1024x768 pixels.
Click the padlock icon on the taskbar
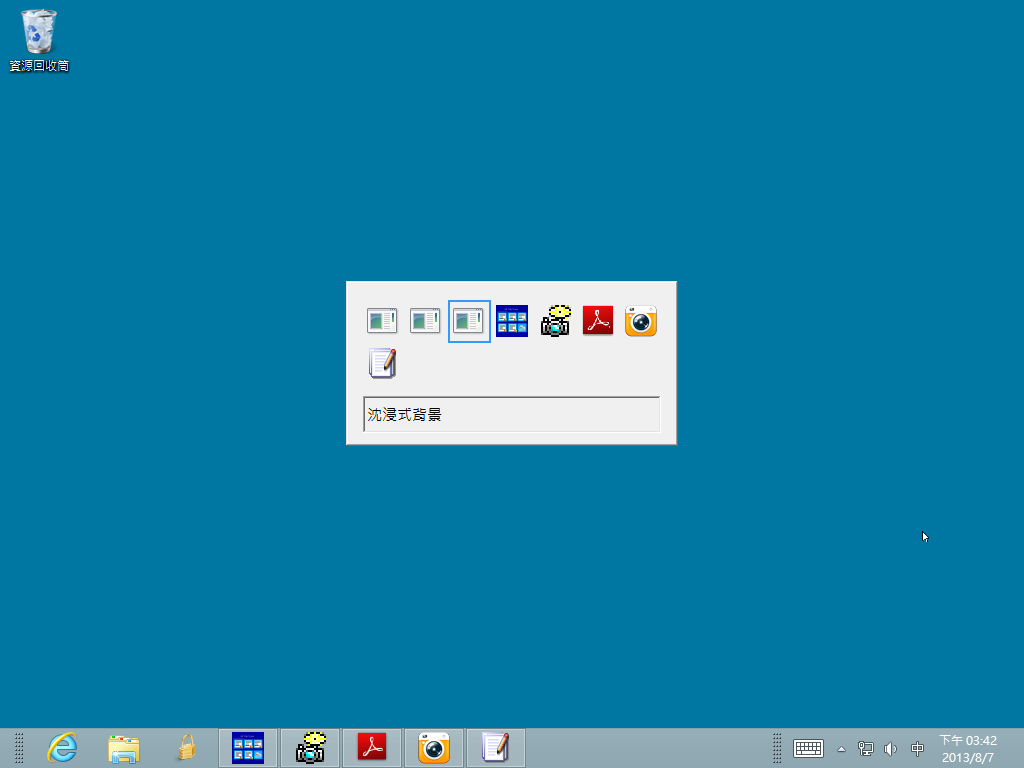pos(186,747)
